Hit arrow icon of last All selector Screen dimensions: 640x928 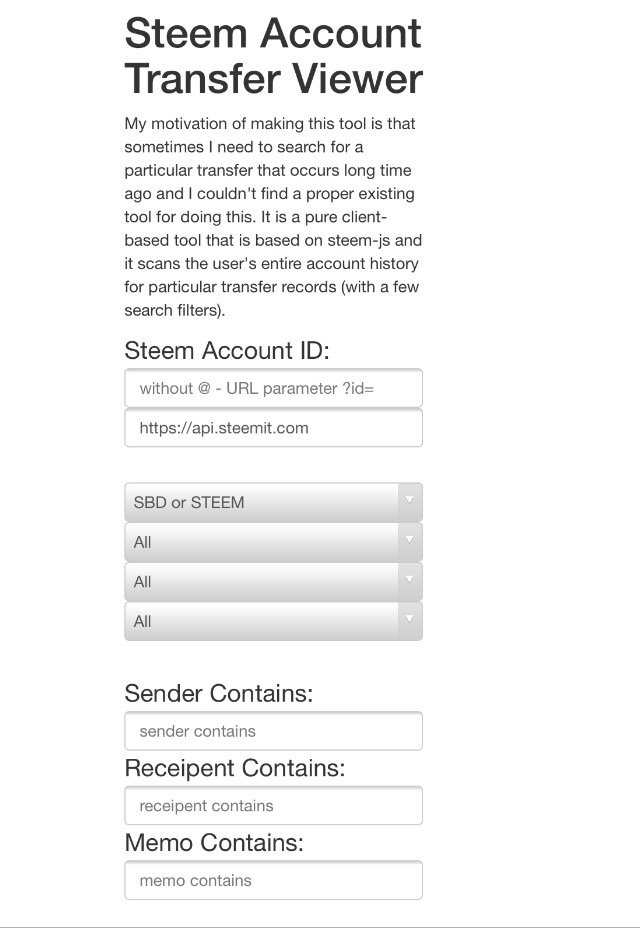point(409,619)
